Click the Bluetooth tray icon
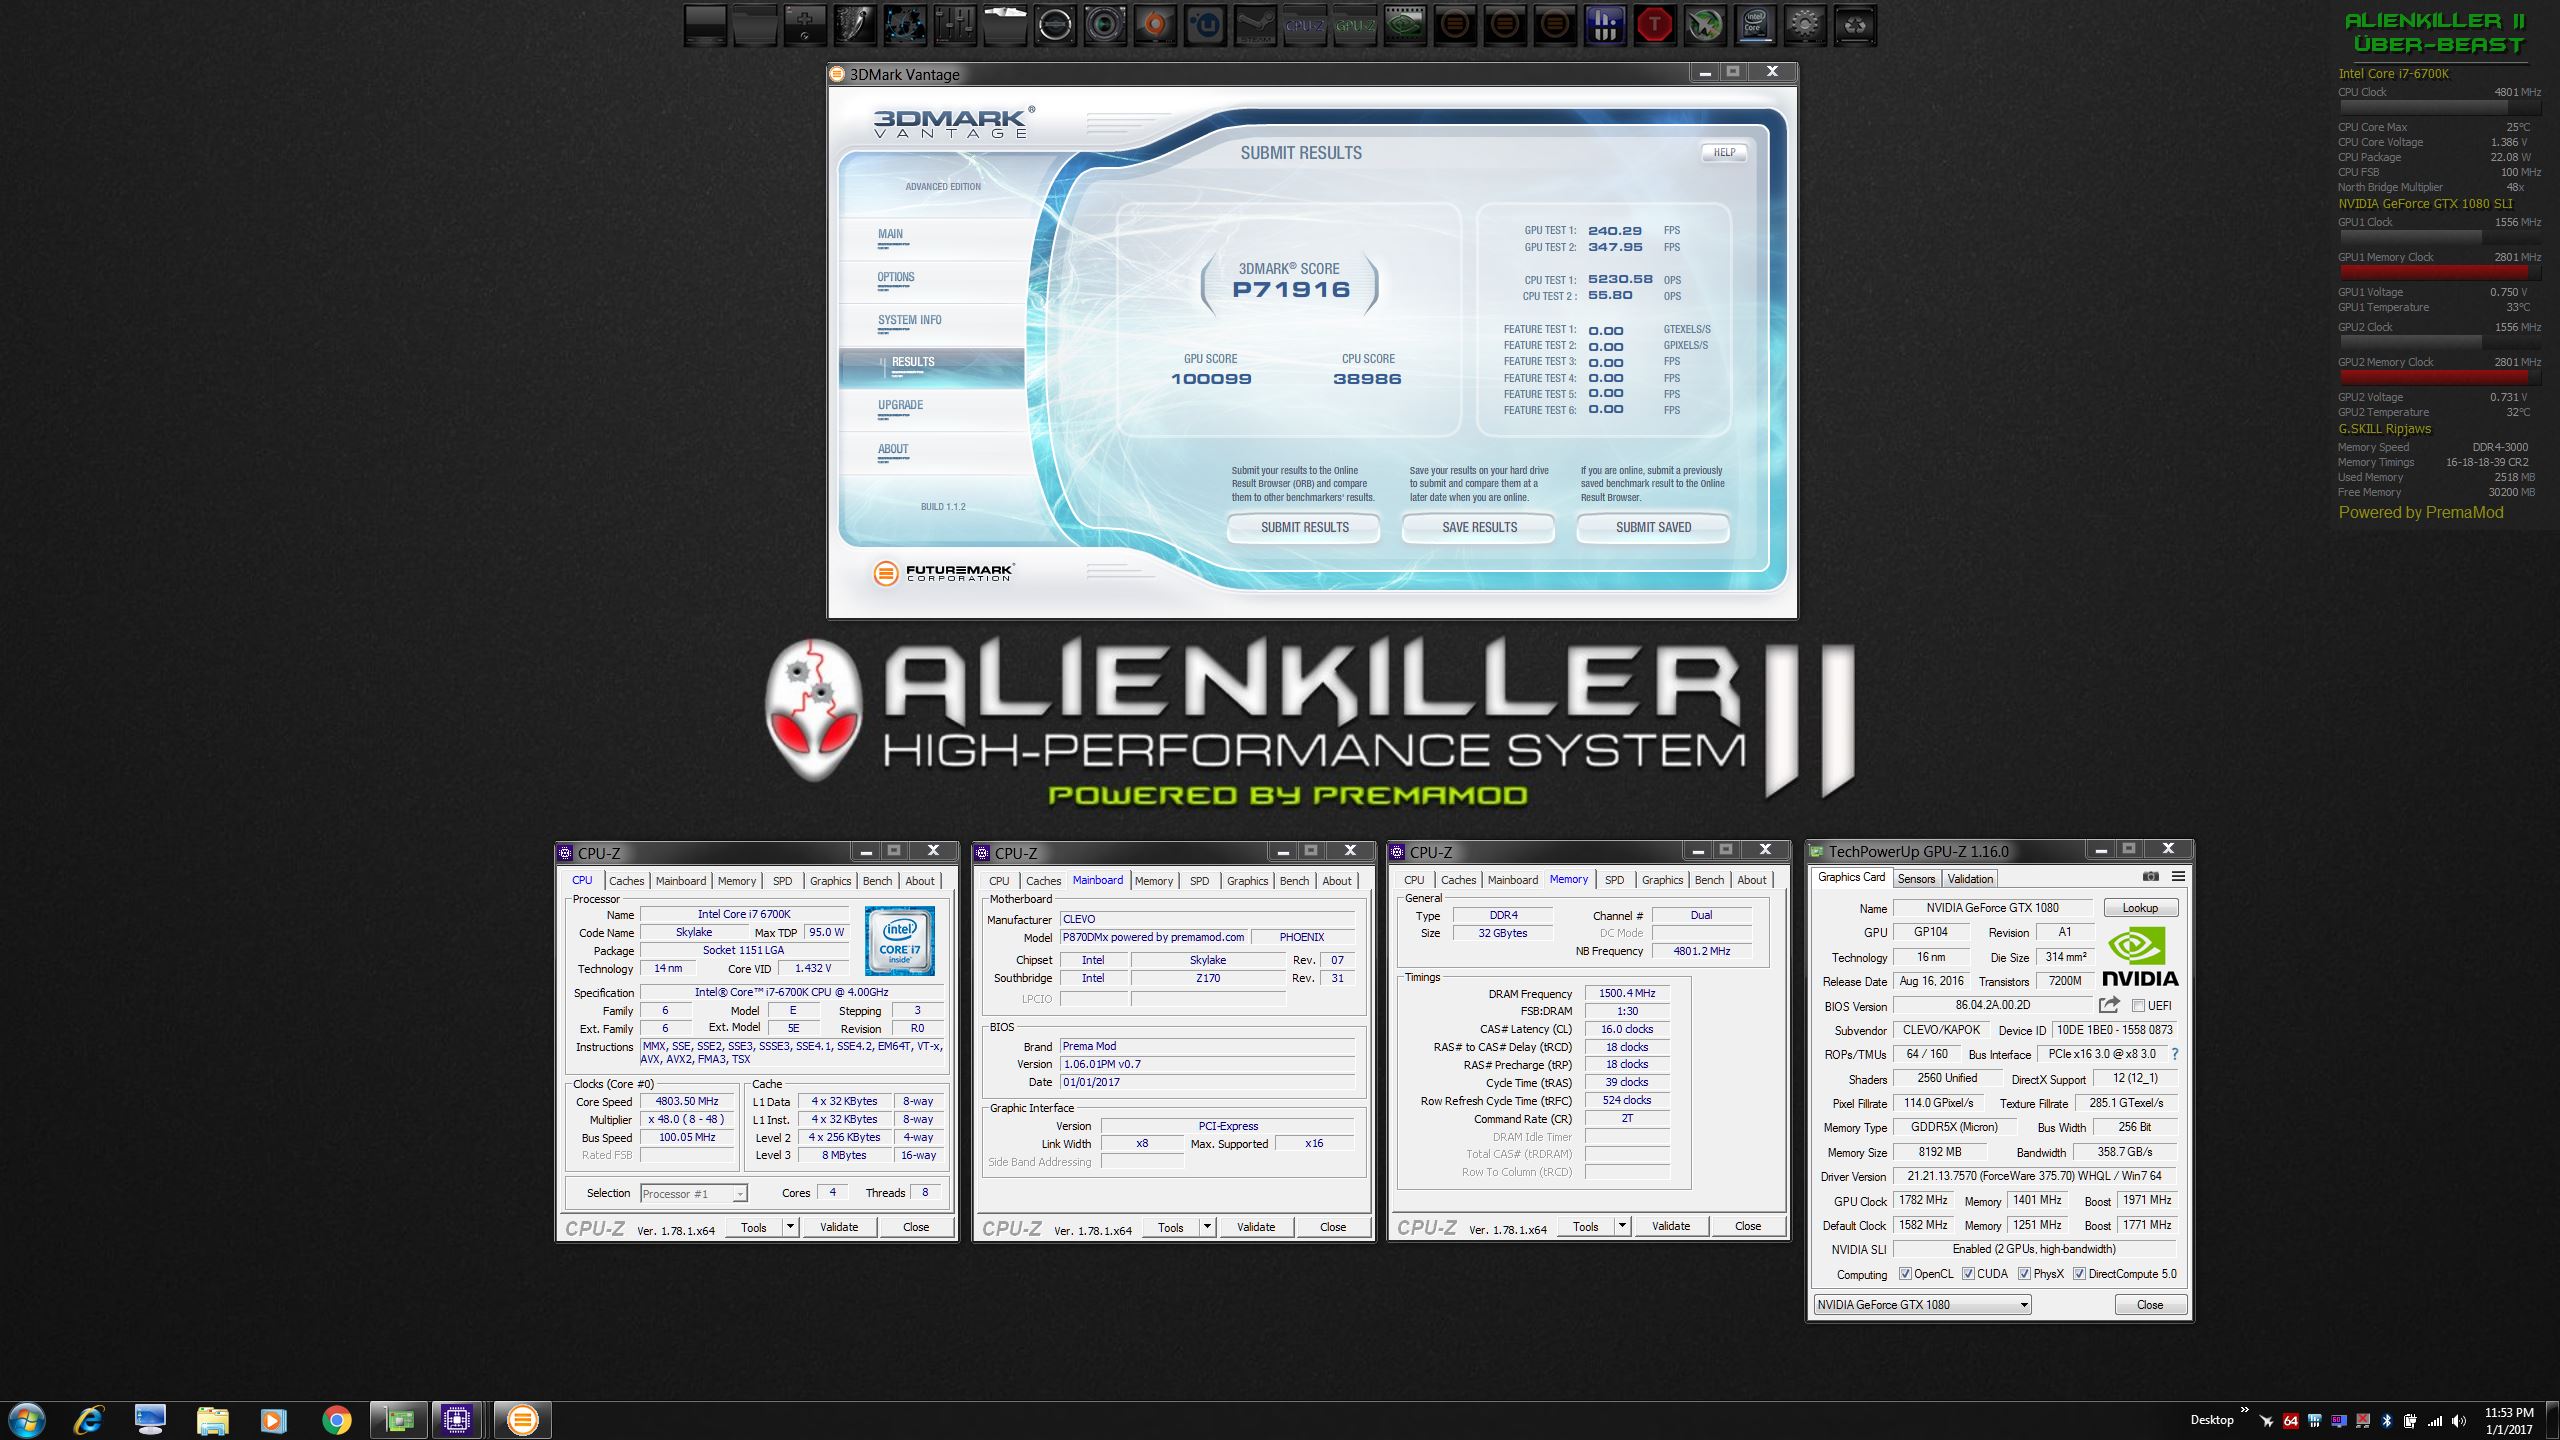This screenshot has width=2560, height=1440. click(x=2386, y=1421)
